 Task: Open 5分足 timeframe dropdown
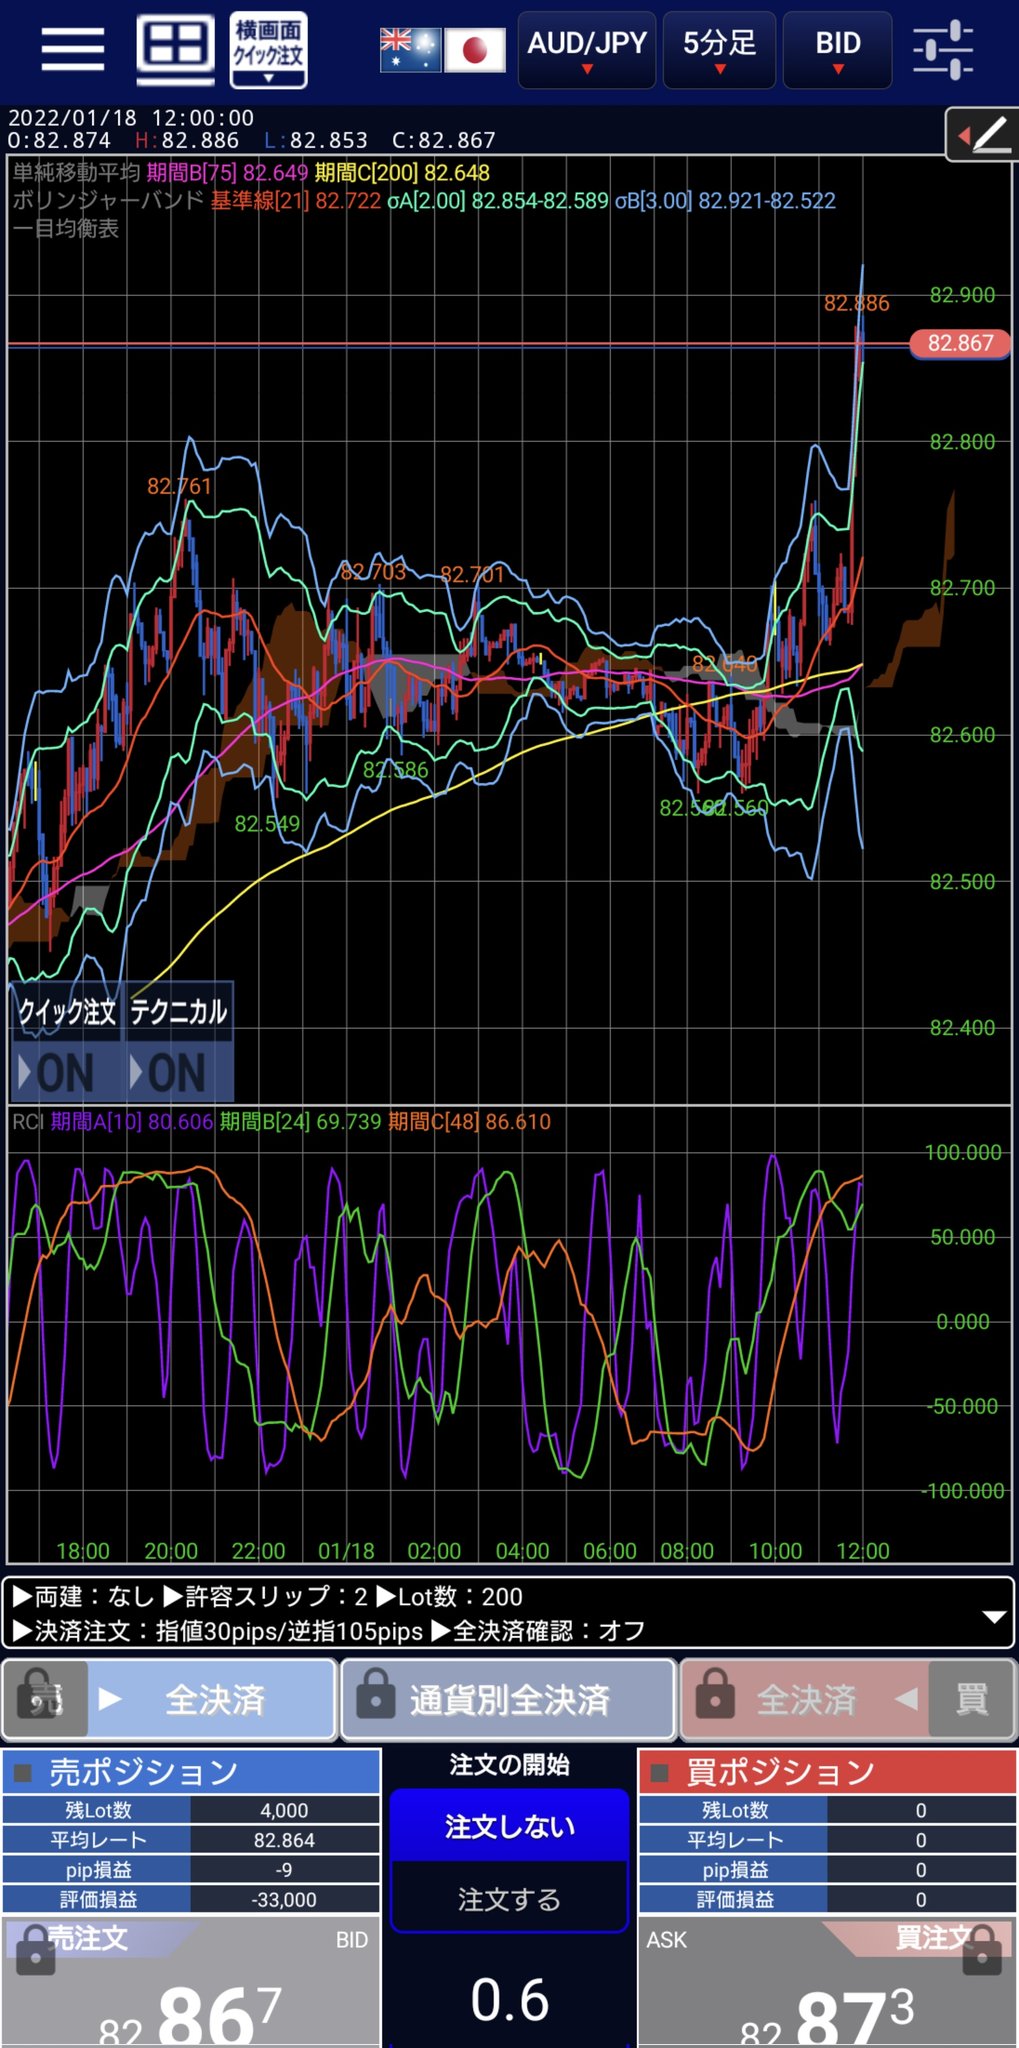pyautogui.click(x=720, y=50)
